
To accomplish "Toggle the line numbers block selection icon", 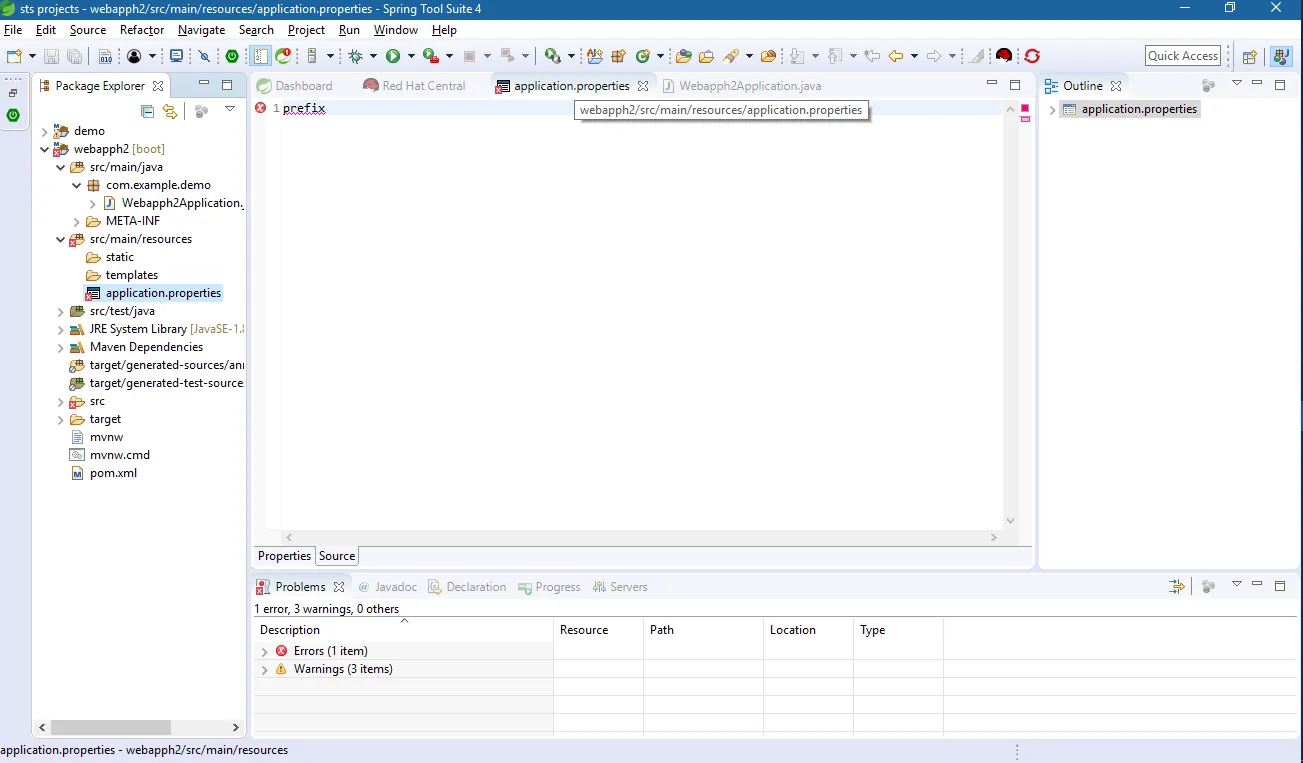I will pyautogui.click(x=260, y=56).
